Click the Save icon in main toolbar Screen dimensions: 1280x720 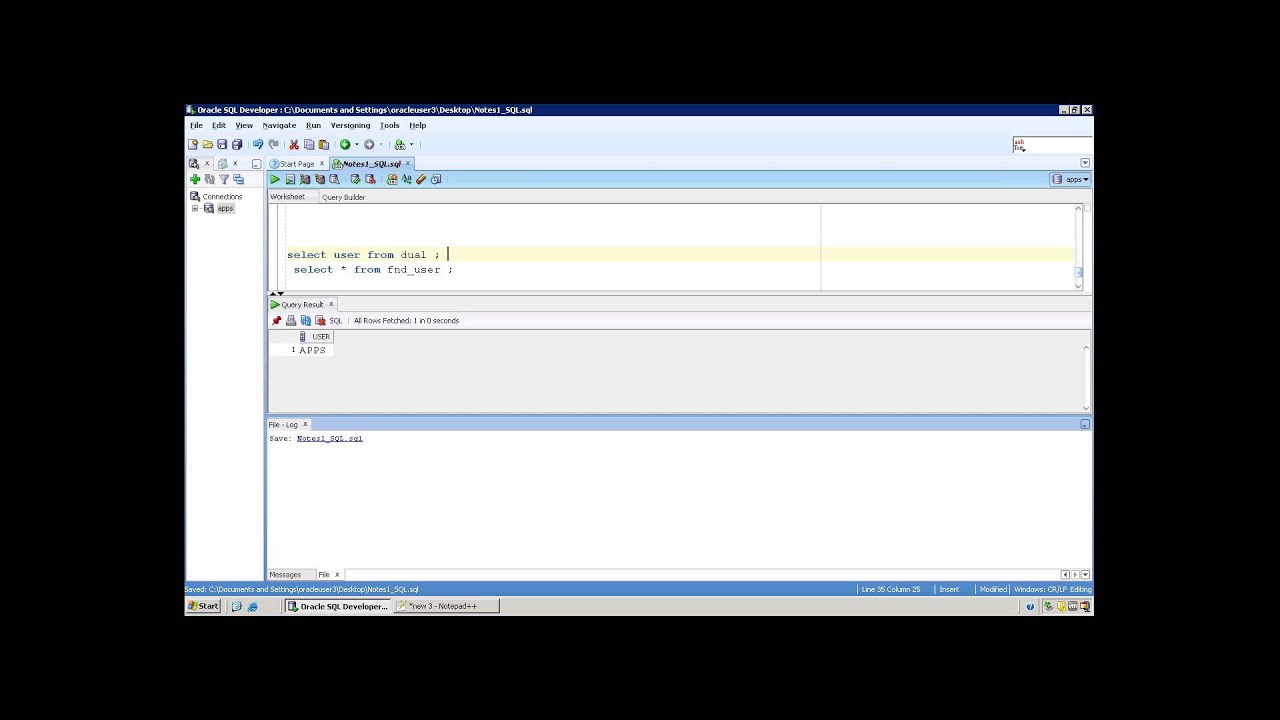[222, 144]
